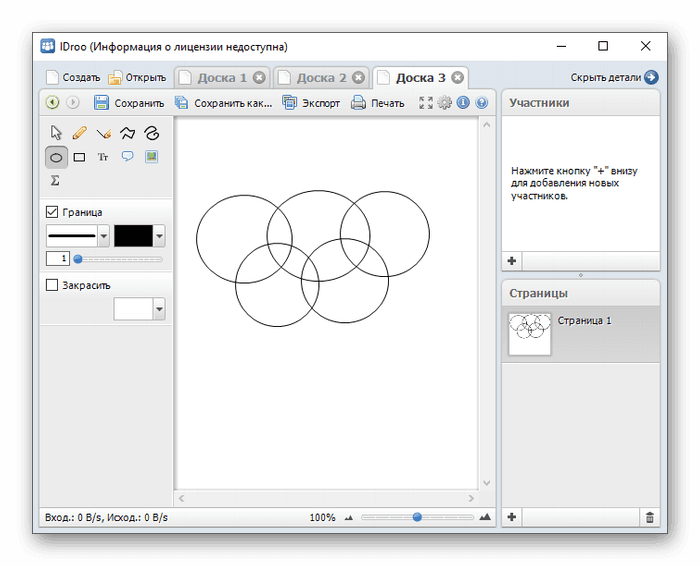700x566 pixels.
Task: Choose the insert image tool
Action: [151, 157]
